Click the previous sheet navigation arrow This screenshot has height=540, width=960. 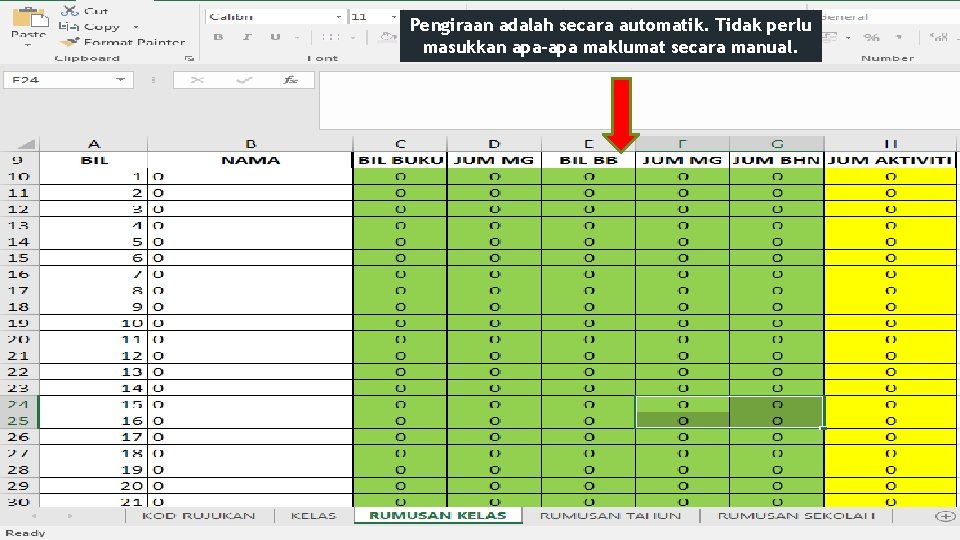tap(34, 516)
